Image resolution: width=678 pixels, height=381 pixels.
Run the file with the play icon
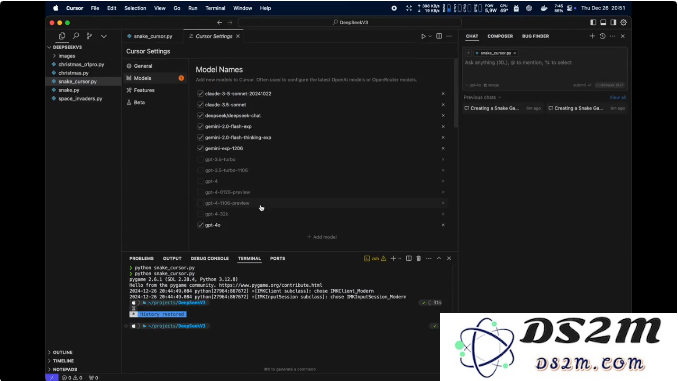tap(423, 36)
